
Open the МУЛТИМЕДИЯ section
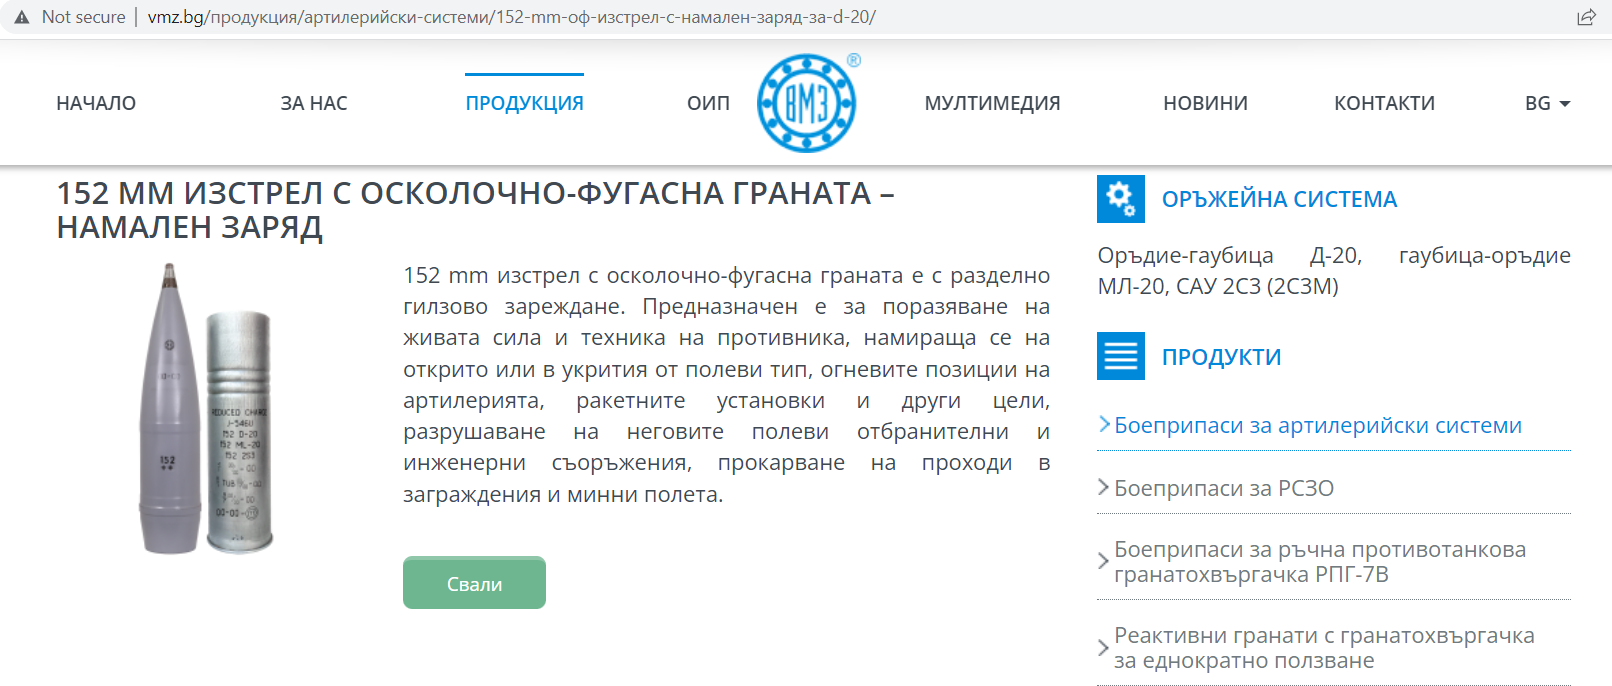(992, 103)
